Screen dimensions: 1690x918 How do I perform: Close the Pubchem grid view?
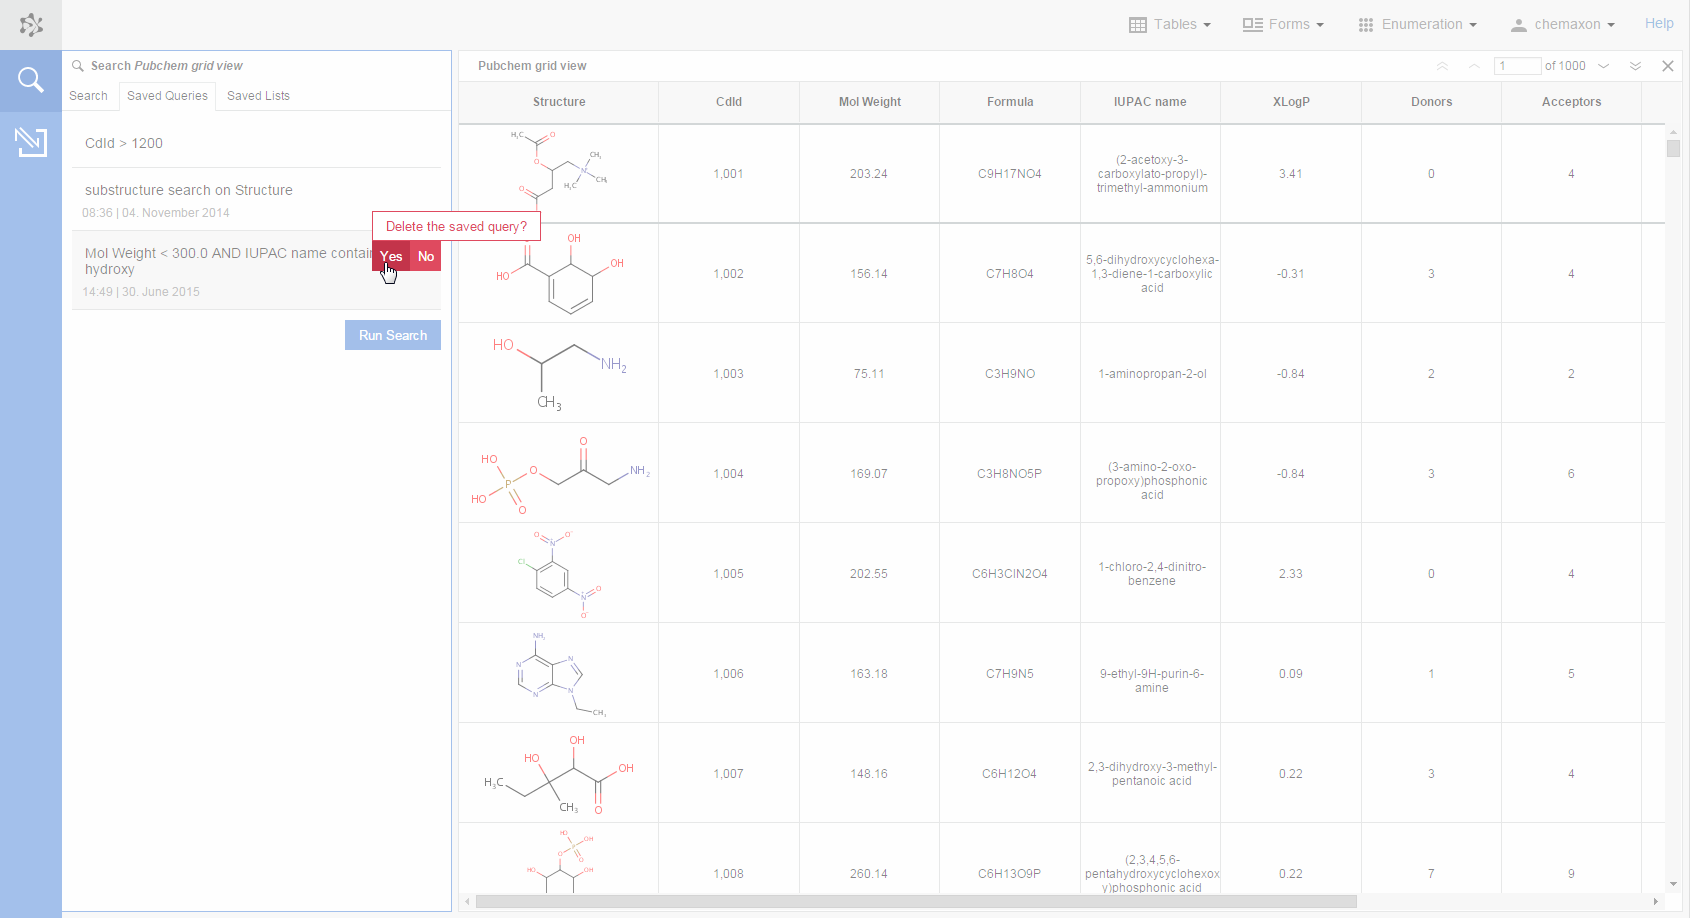click(1668, 66)
